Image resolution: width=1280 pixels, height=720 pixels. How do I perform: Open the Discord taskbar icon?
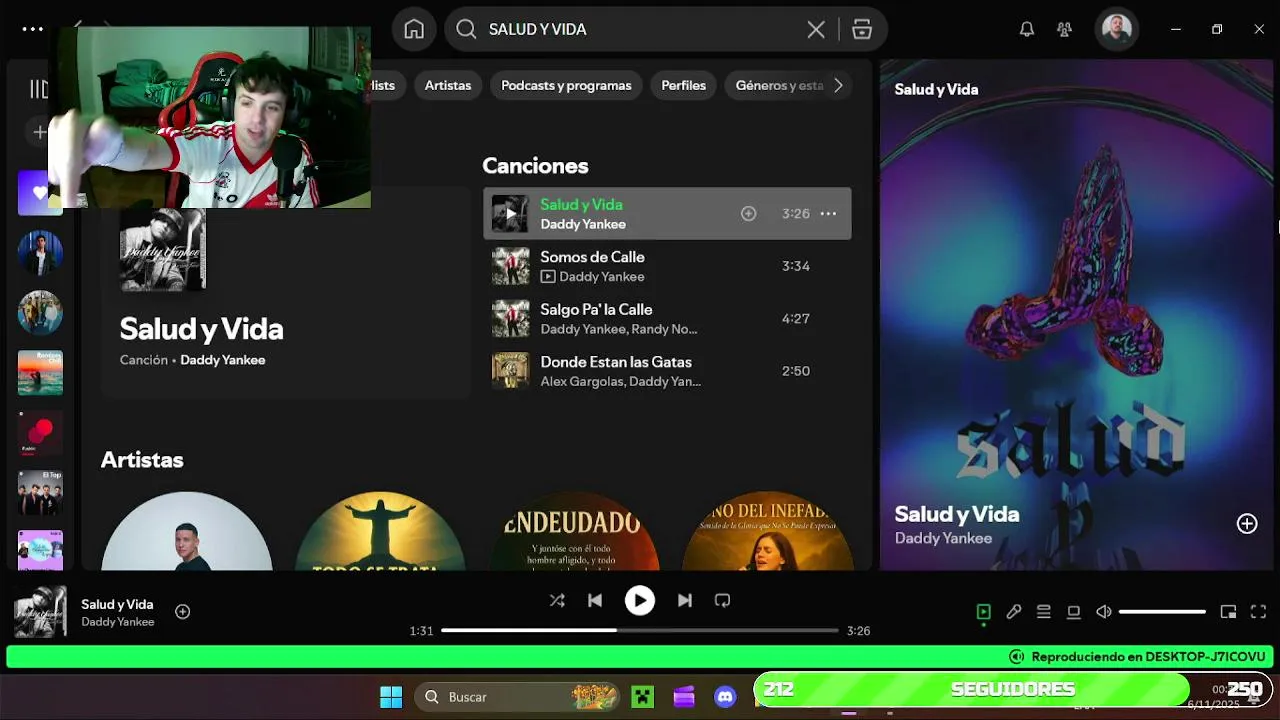pos(726,697)
